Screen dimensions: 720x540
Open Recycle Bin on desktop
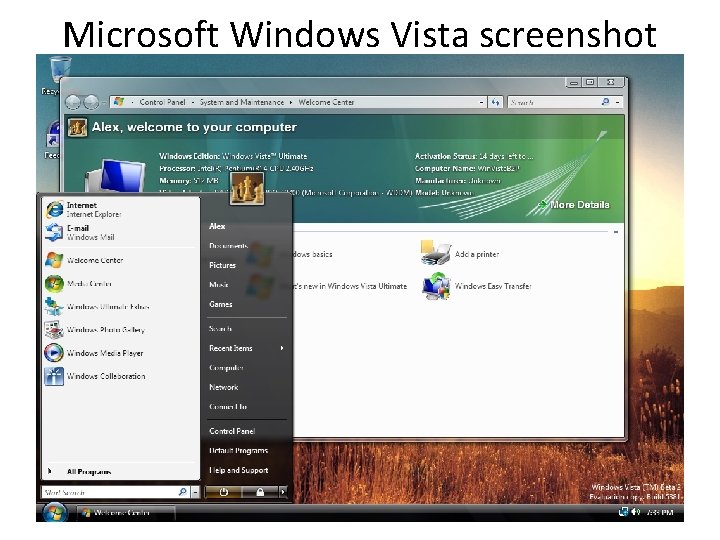tap(59, 73)
